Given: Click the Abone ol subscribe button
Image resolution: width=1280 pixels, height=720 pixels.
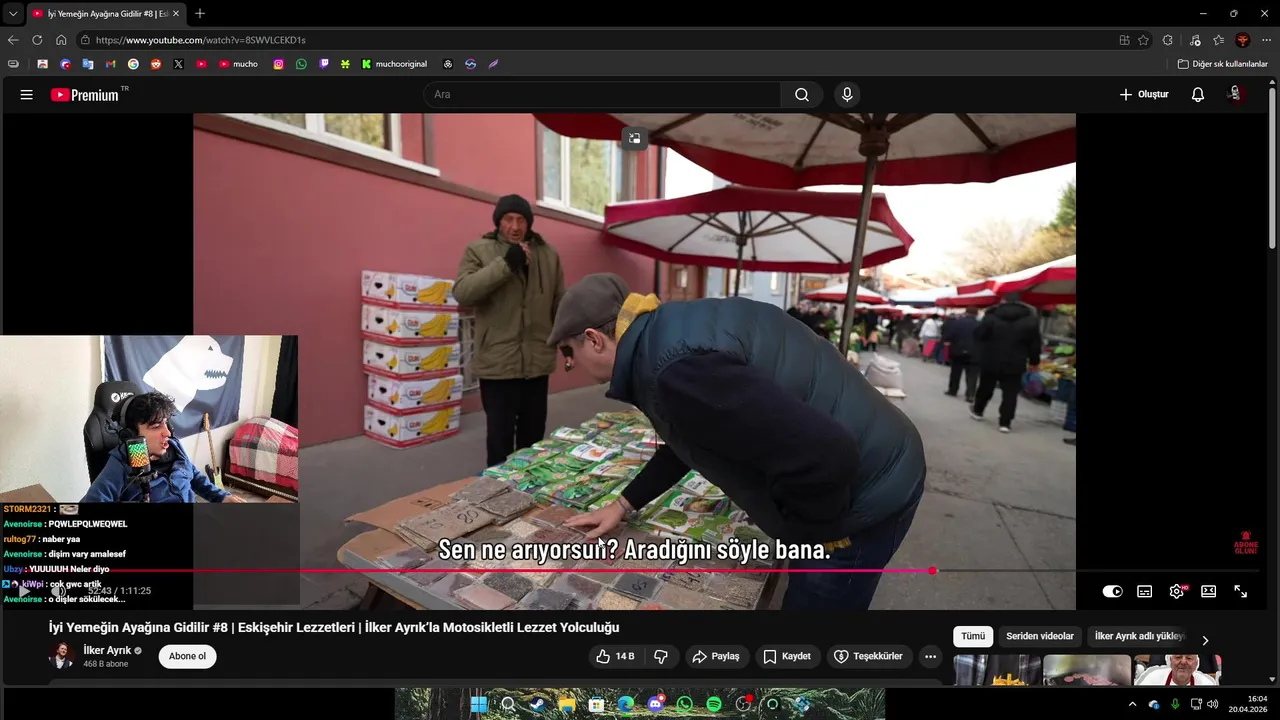Looking at the screenshot, I should tap(188, 656).
